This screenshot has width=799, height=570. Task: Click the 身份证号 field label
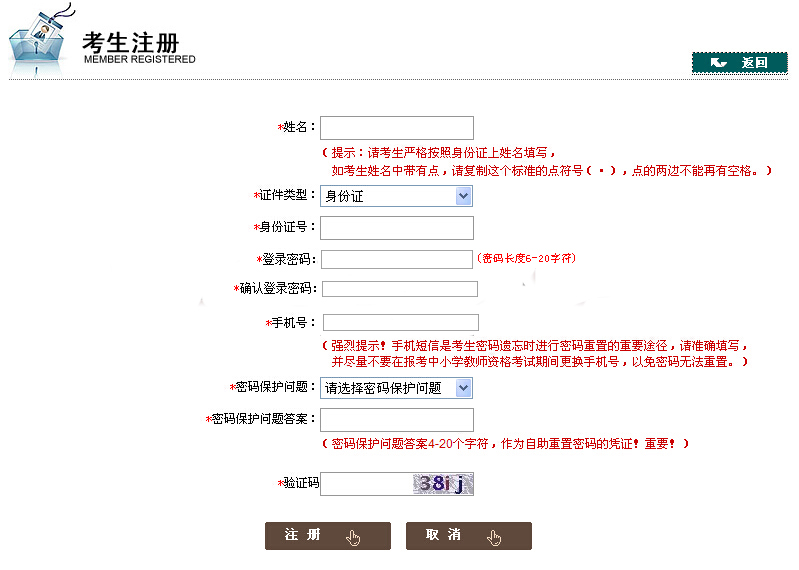click(x=285, y=227)
